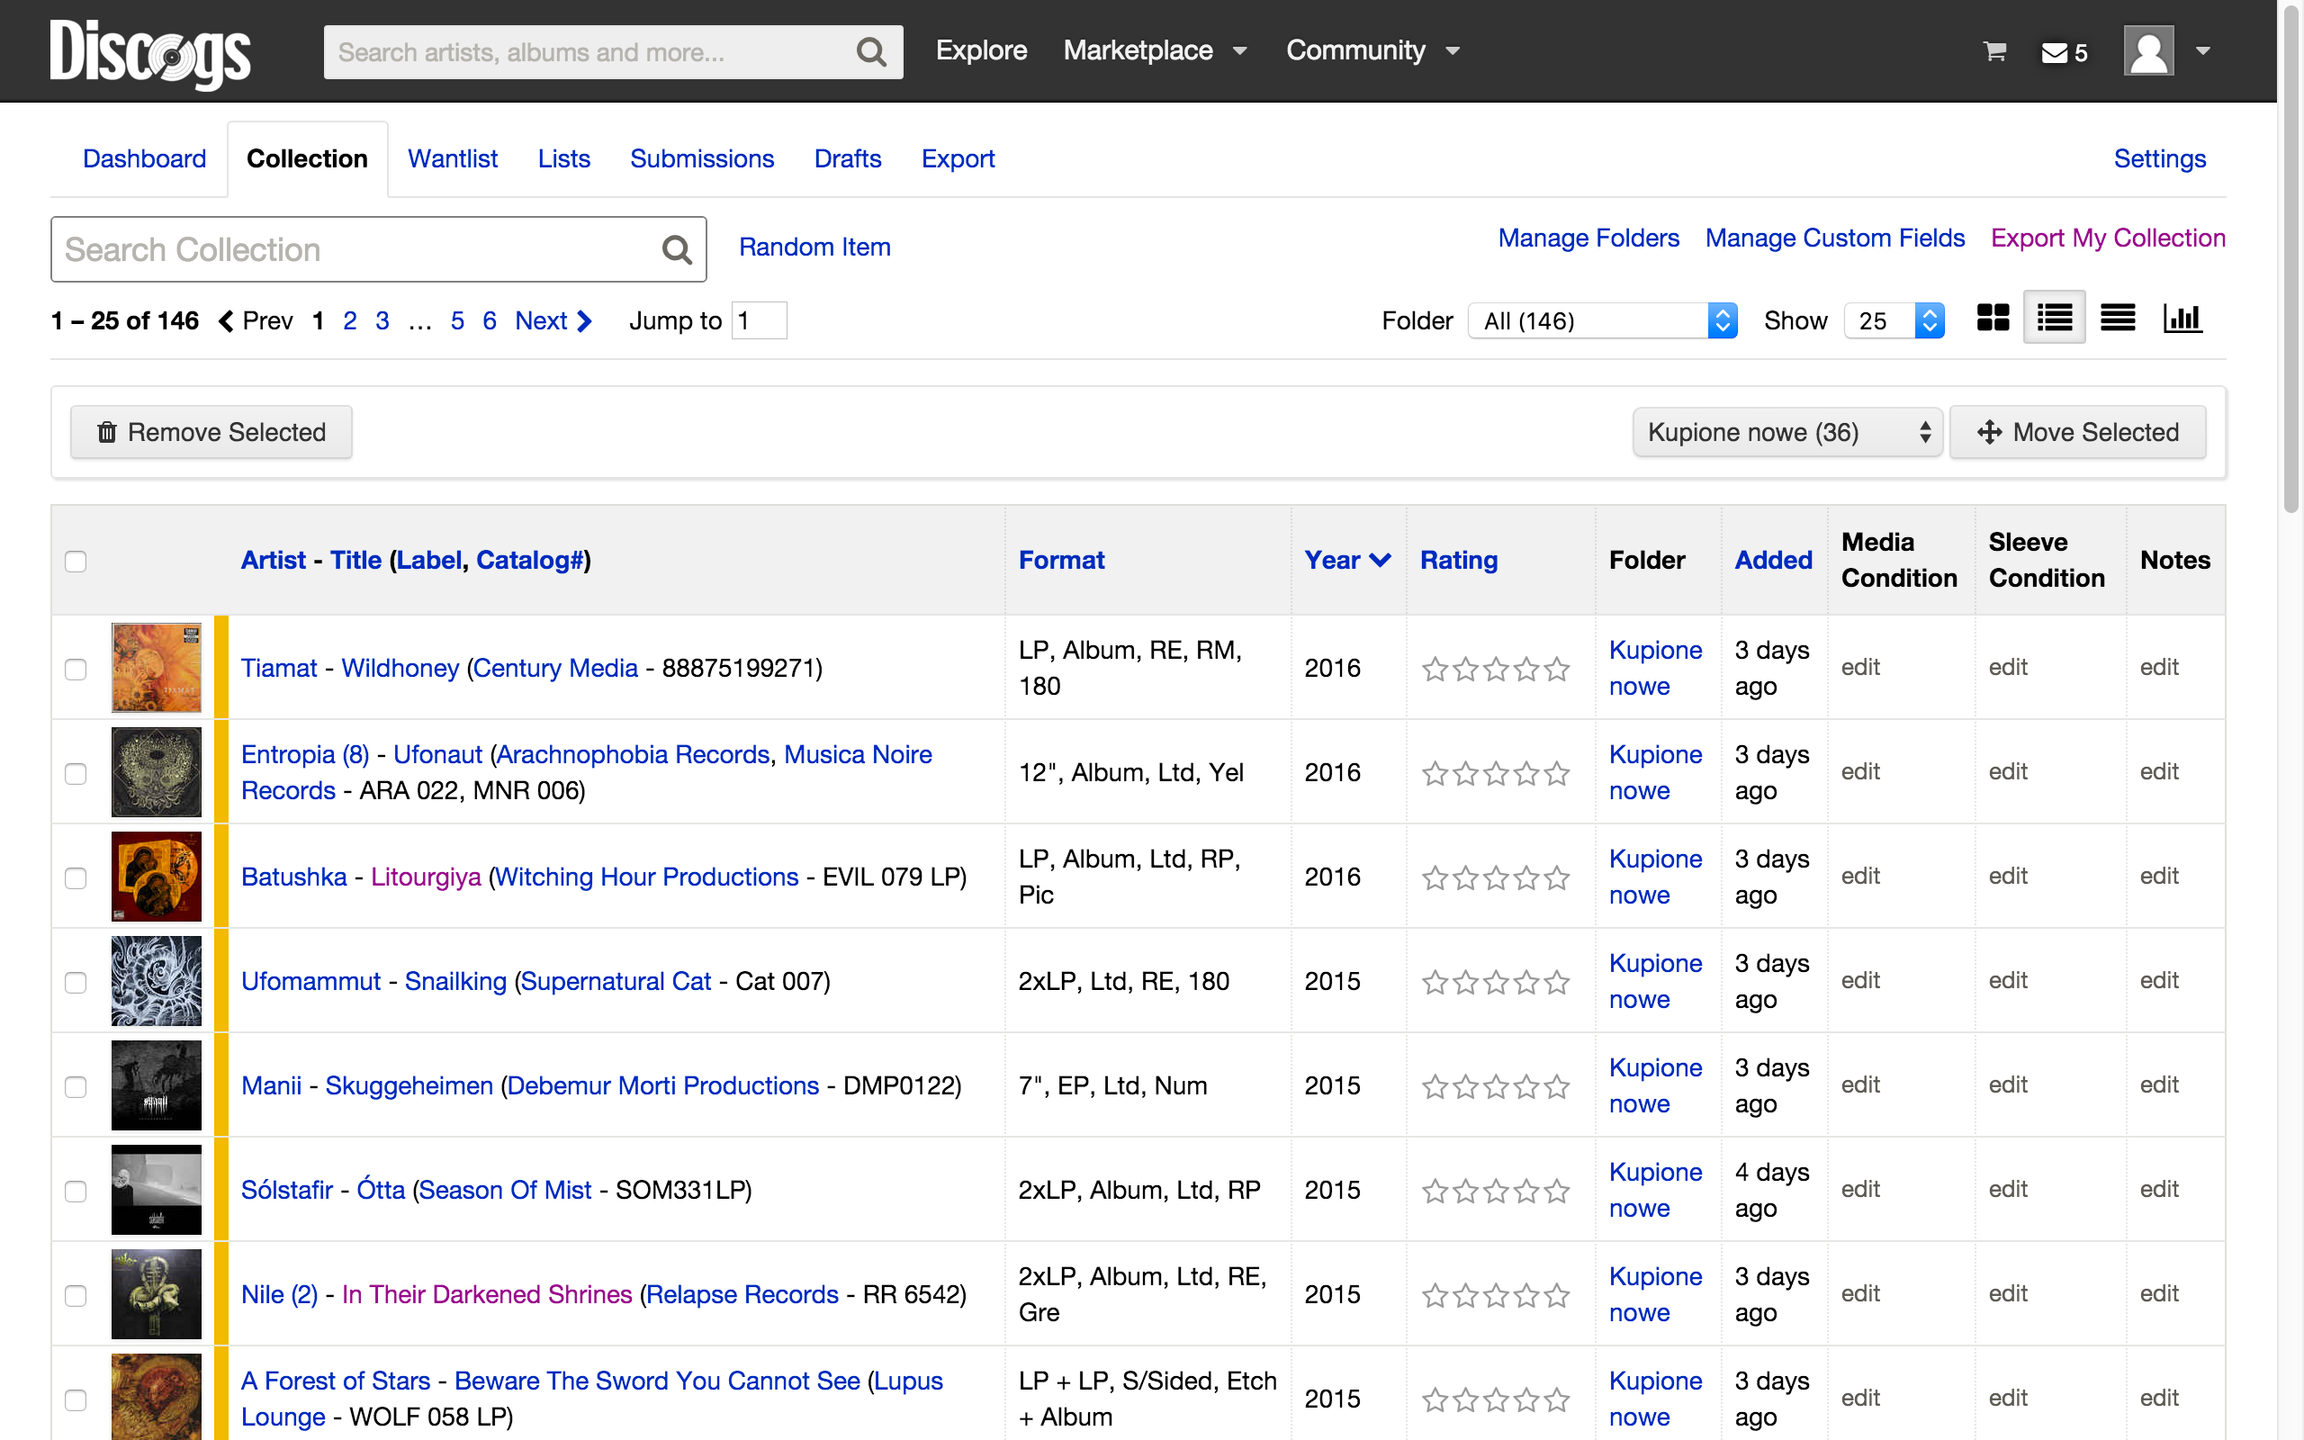Click the Discogs logo

tap(150, 54)
